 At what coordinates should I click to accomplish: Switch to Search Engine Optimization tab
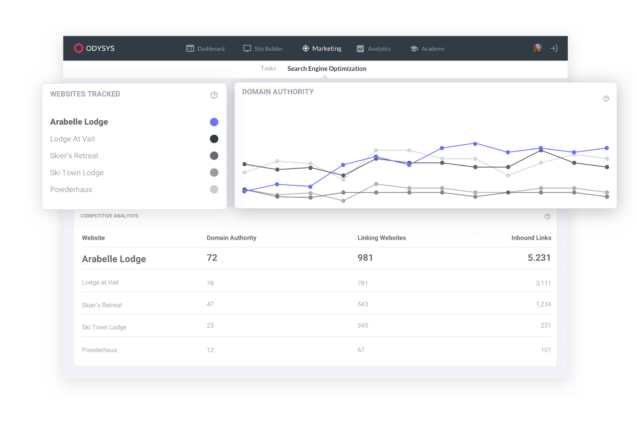pos(327,69)
